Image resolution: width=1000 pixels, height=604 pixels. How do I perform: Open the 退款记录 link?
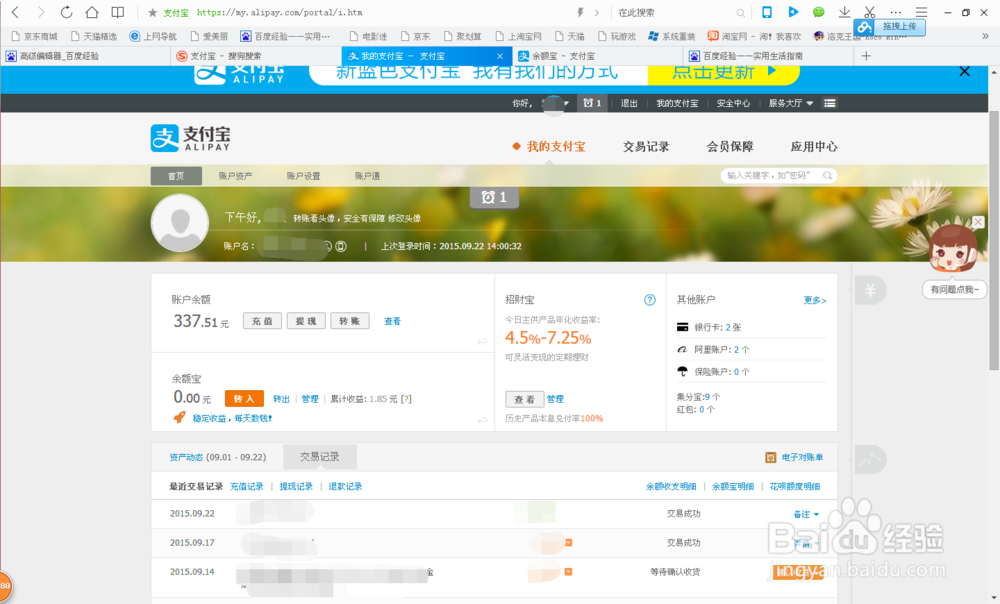tap(345, 487)
